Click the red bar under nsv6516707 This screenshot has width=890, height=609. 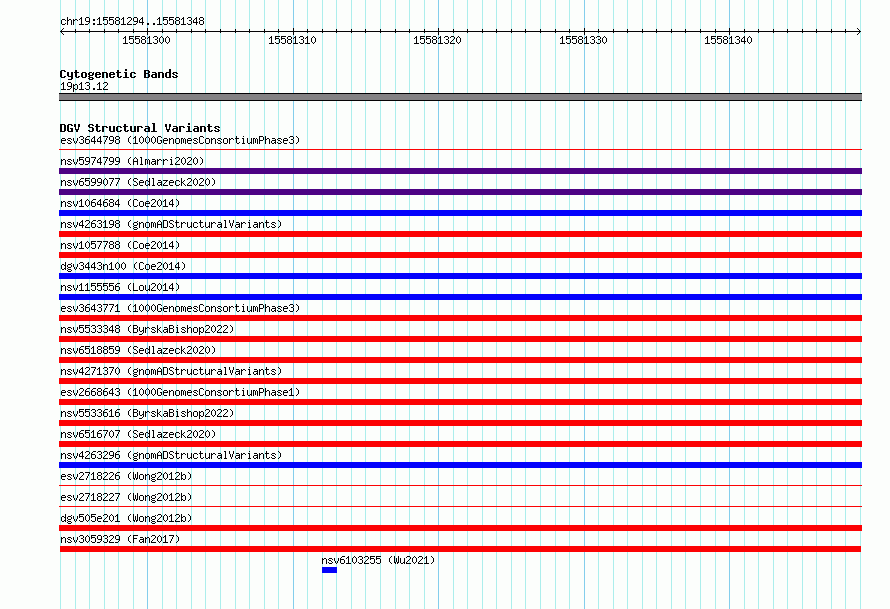click(x=460, y=444)
